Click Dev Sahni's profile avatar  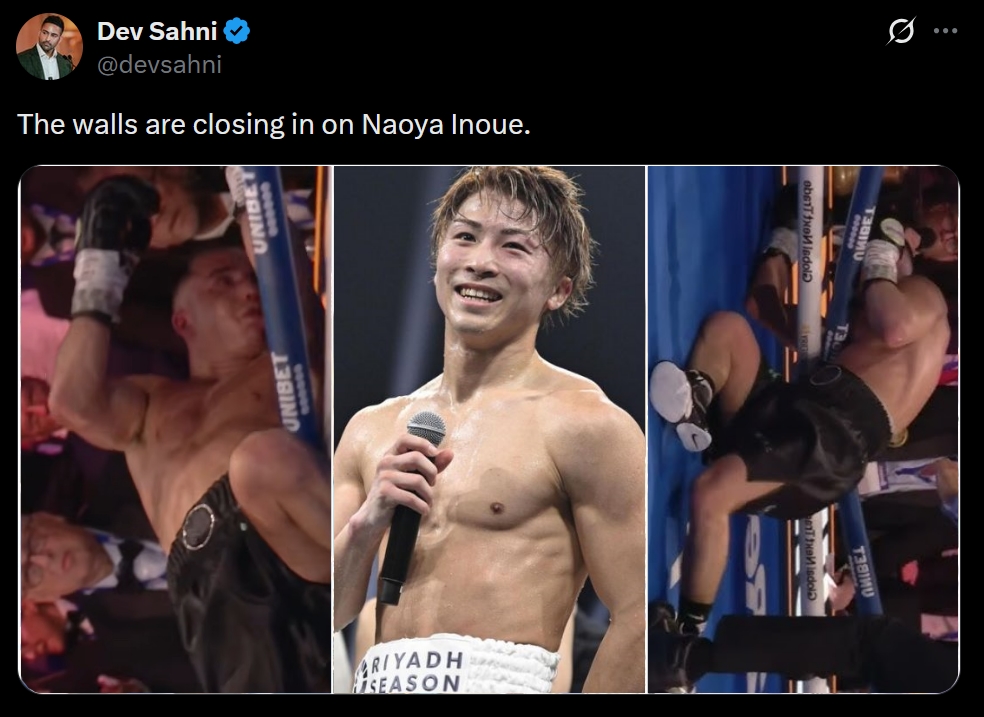click(49, 46)
